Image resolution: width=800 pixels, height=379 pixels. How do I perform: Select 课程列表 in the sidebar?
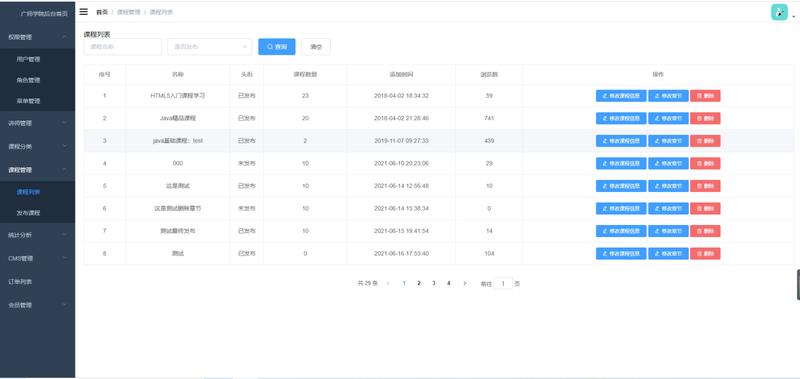point(37,192)
